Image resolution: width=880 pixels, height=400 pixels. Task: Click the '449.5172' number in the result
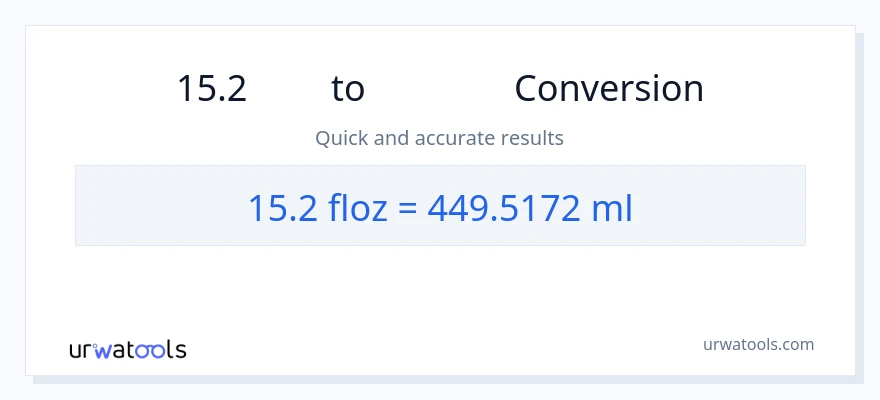click(x=503, y=208)
